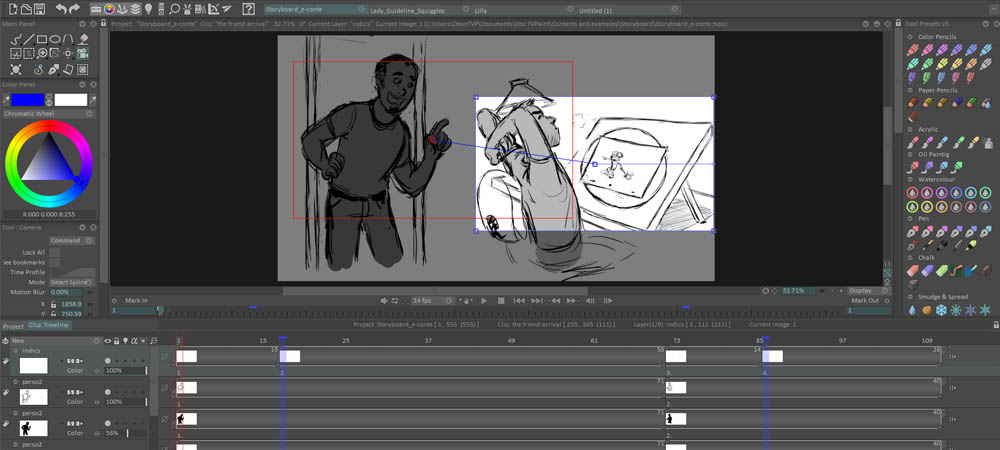
Task: Pick background color with right eyedropper
Action: (92, 99)
